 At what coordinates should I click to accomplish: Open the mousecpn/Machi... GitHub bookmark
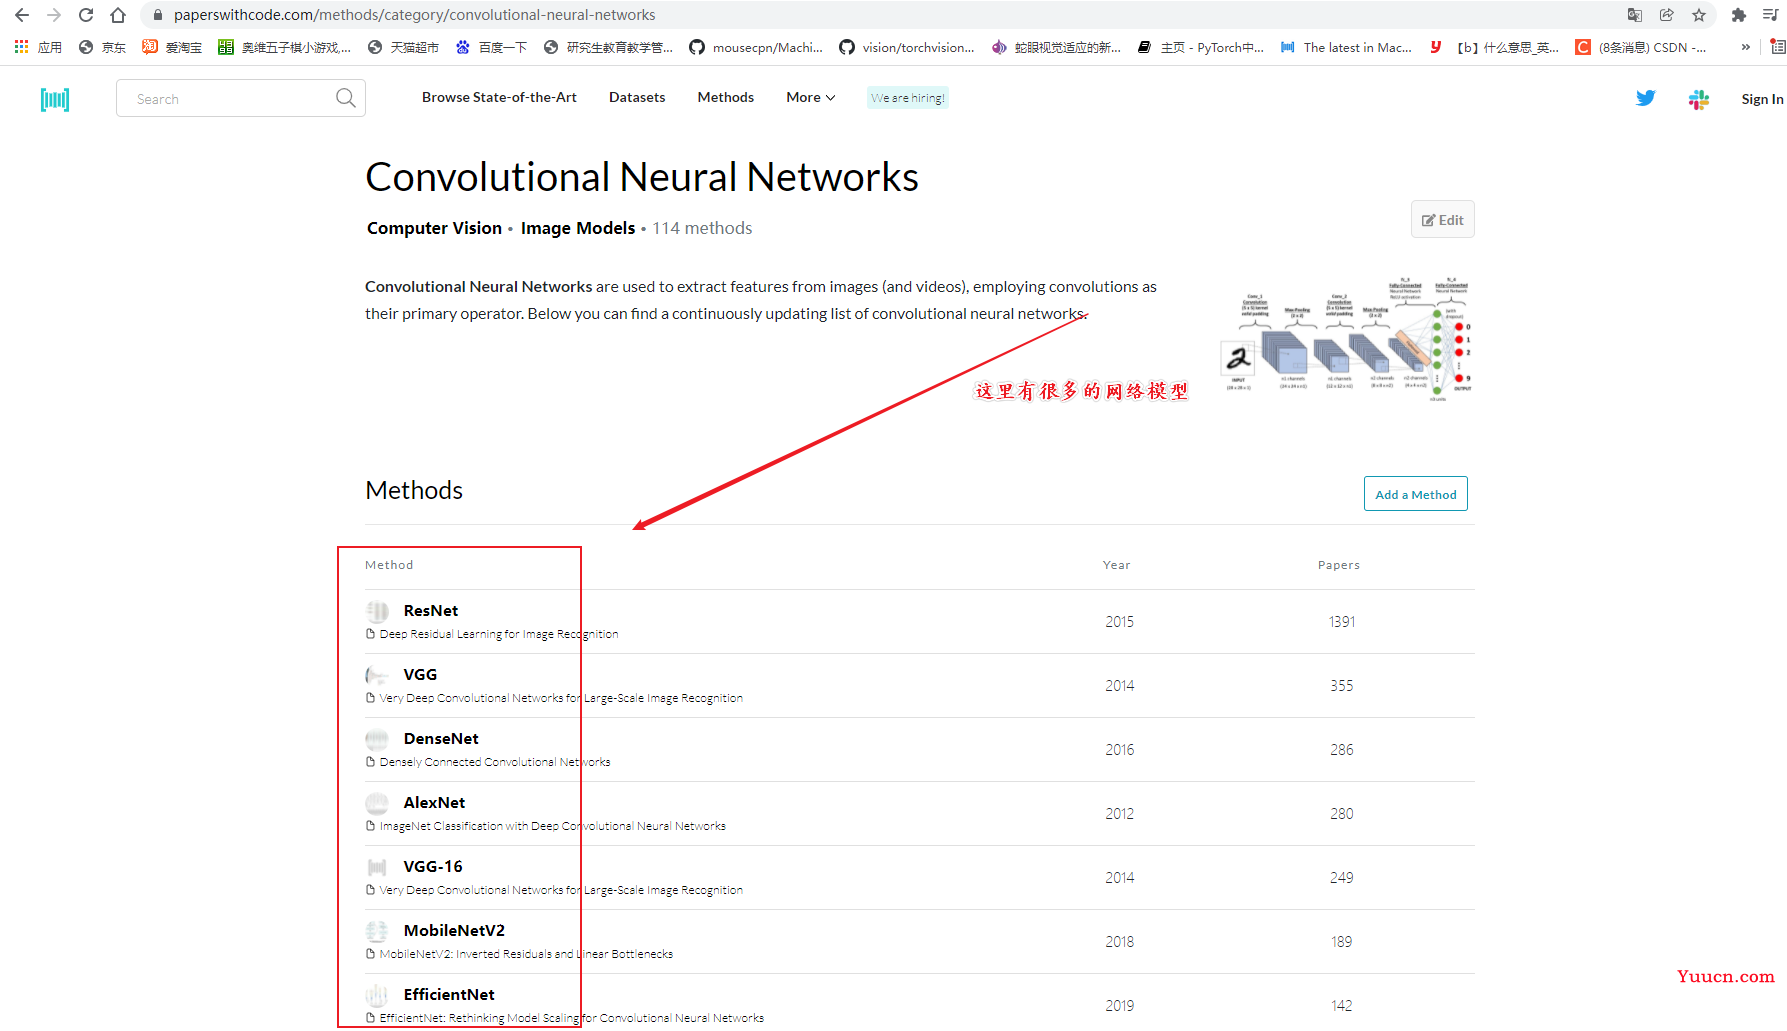coord(756,47)
